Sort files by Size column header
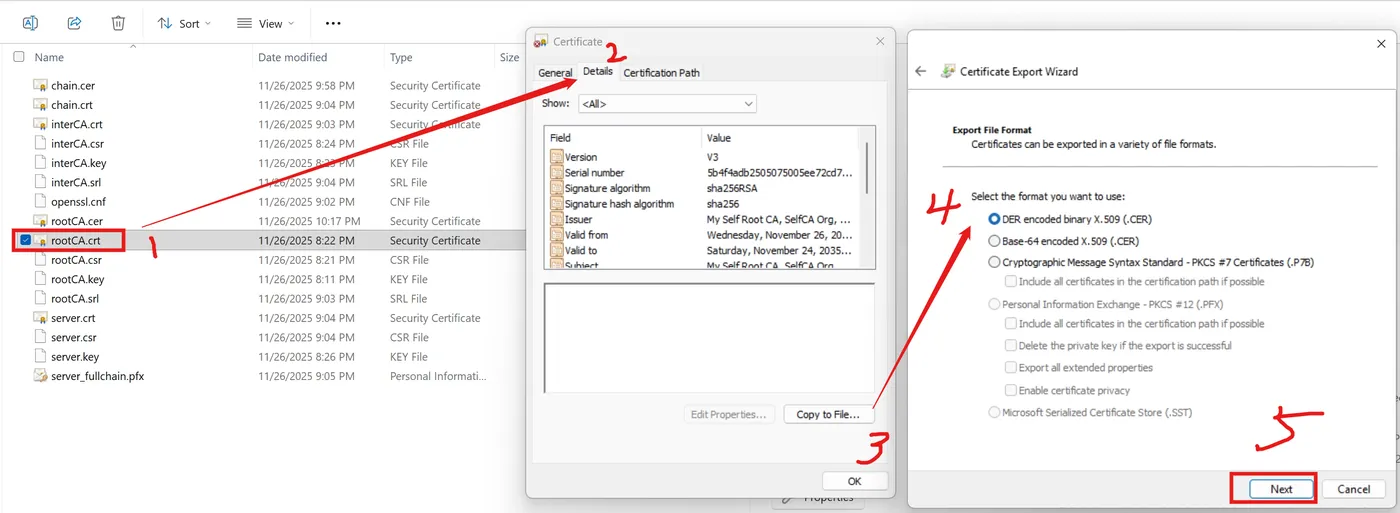 coord(510,58)
